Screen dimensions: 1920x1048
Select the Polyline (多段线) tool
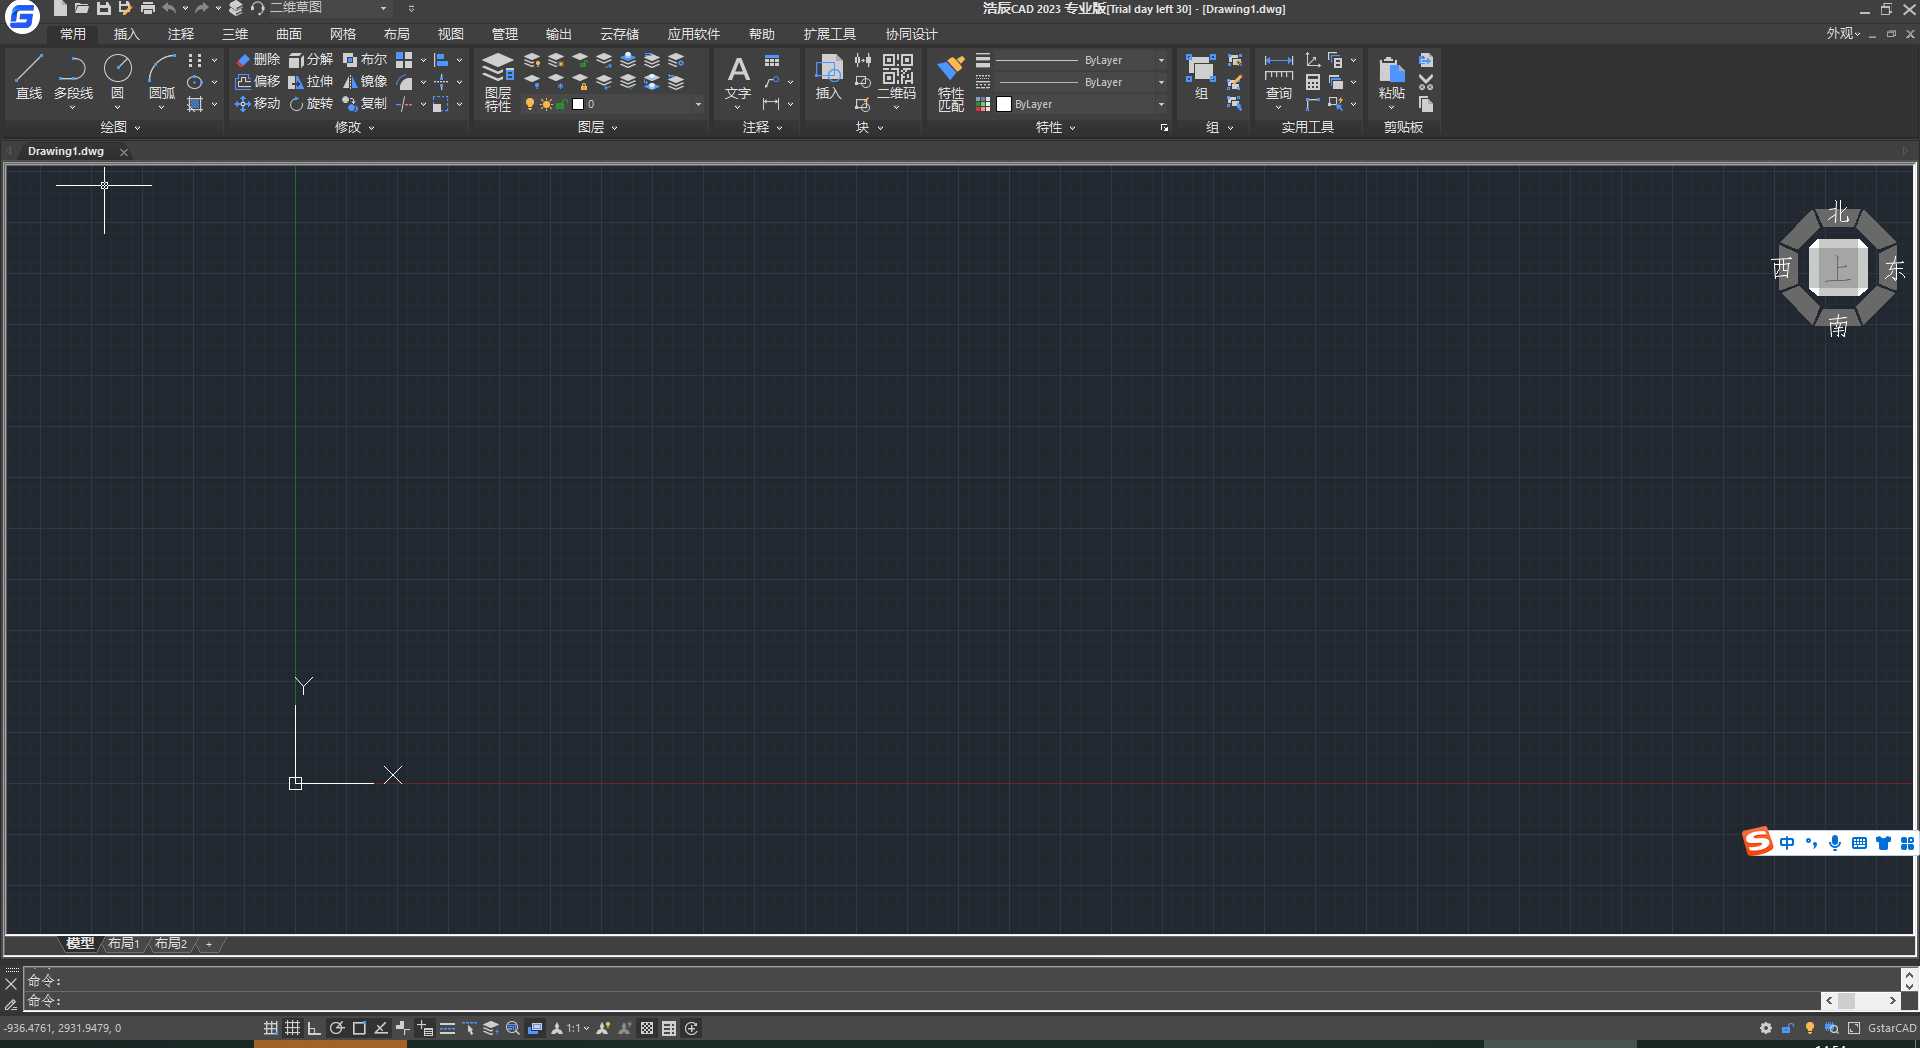(x=73, y=77)
